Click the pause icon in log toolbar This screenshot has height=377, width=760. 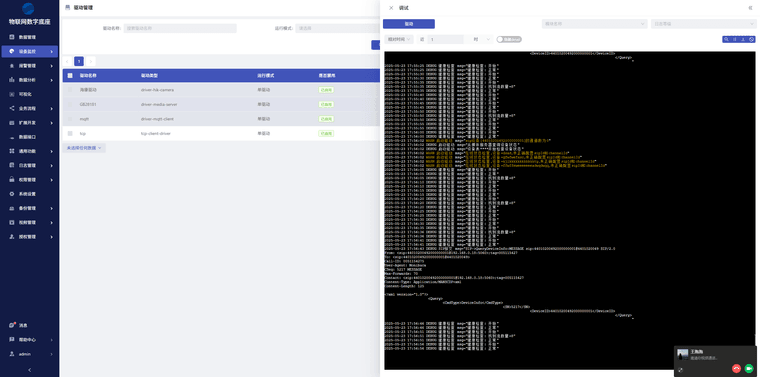click(735, 39)
